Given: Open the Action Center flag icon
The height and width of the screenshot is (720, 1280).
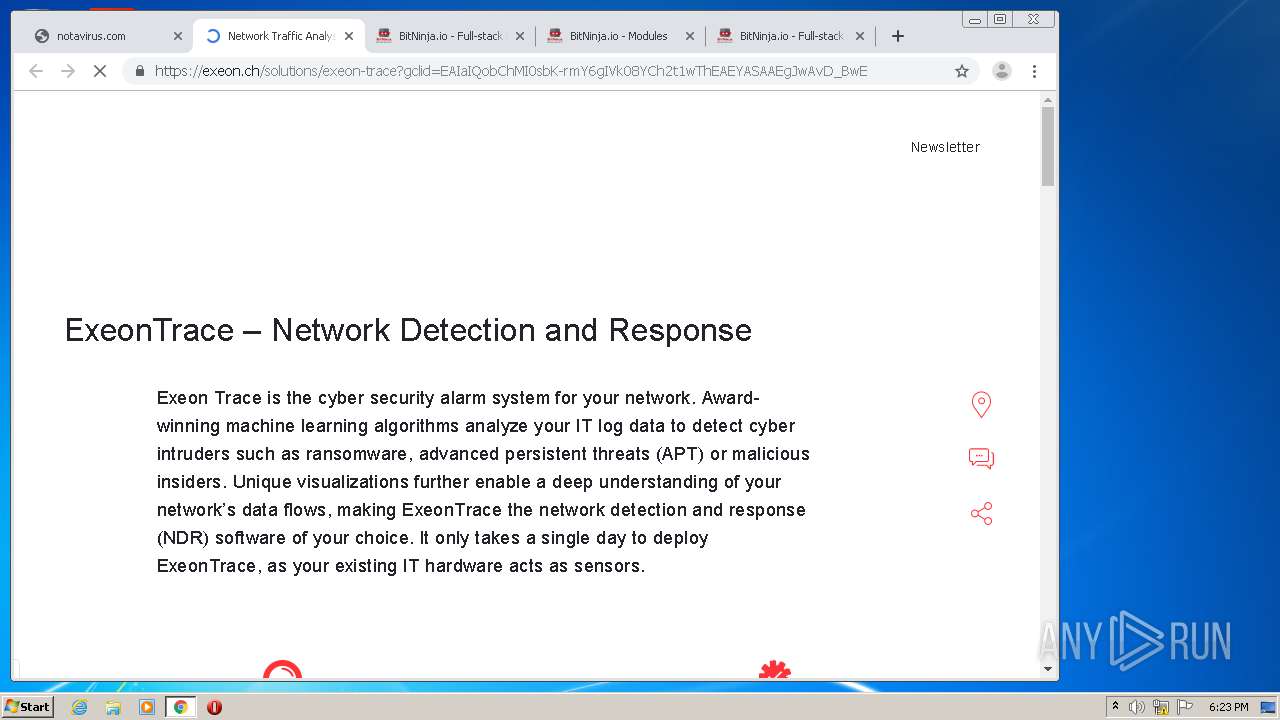Looking at the screenshot, I should coord(1185,707).
